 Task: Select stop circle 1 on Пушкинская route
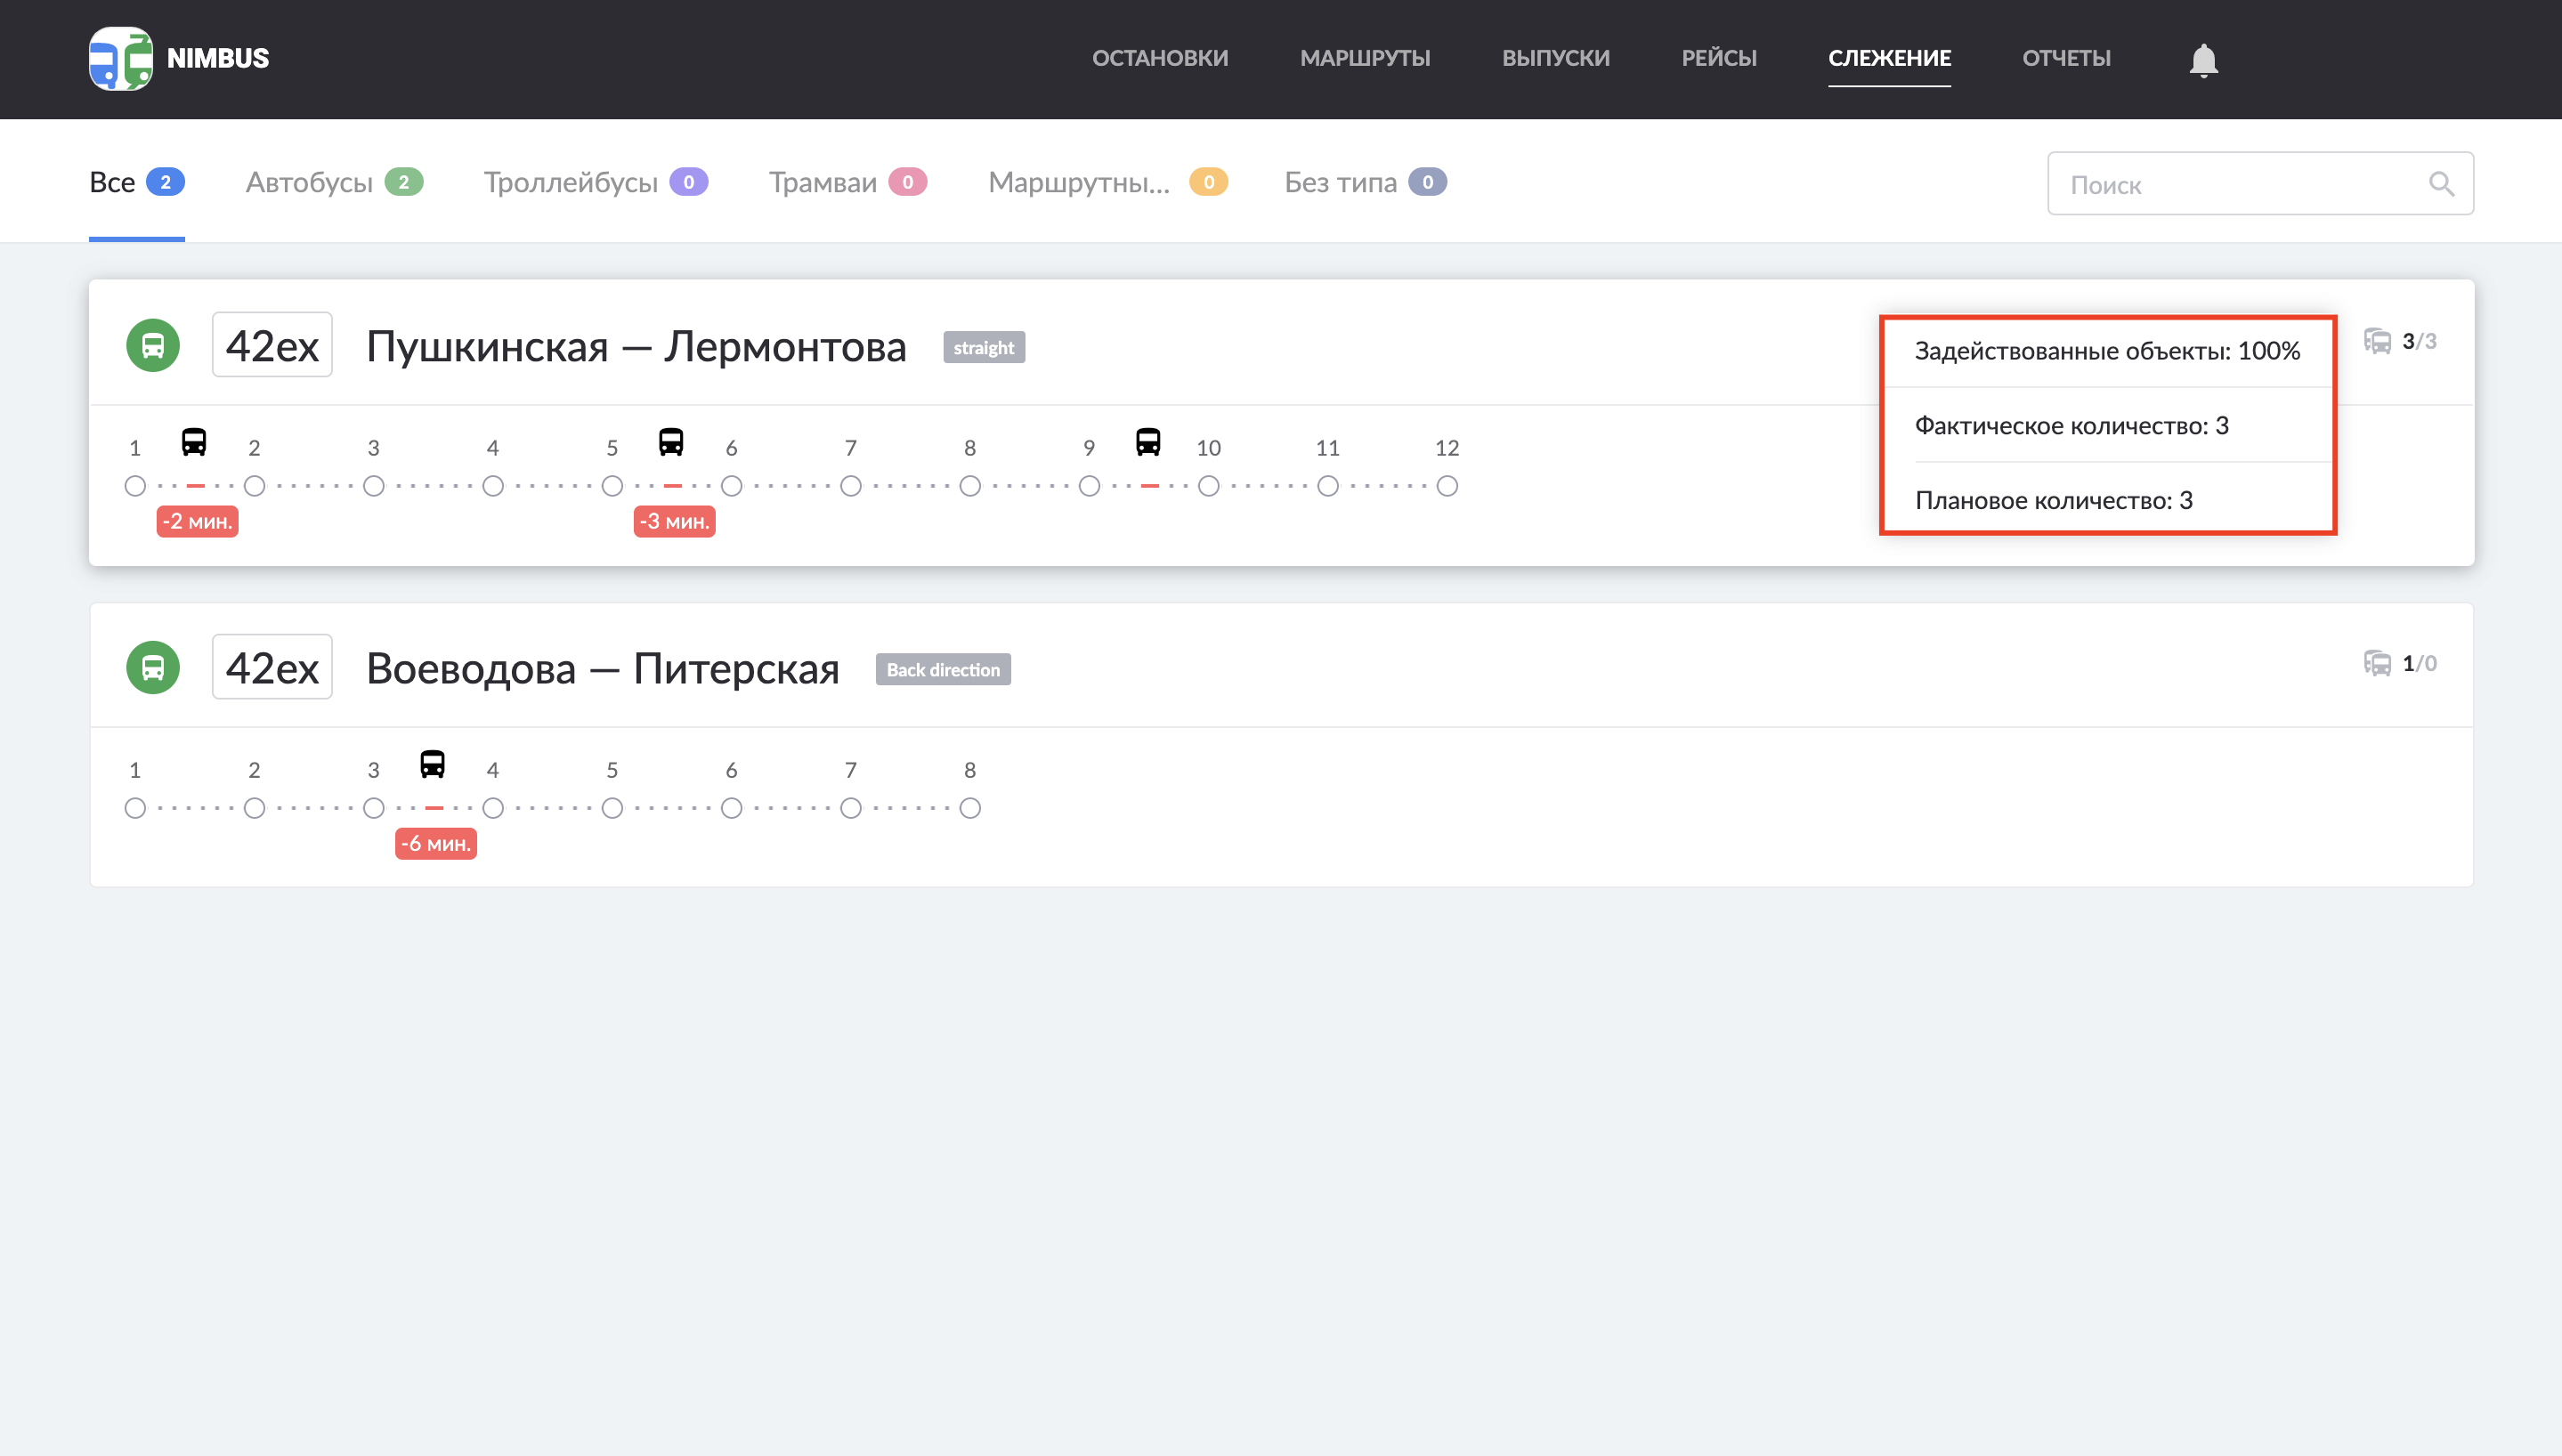135,487
